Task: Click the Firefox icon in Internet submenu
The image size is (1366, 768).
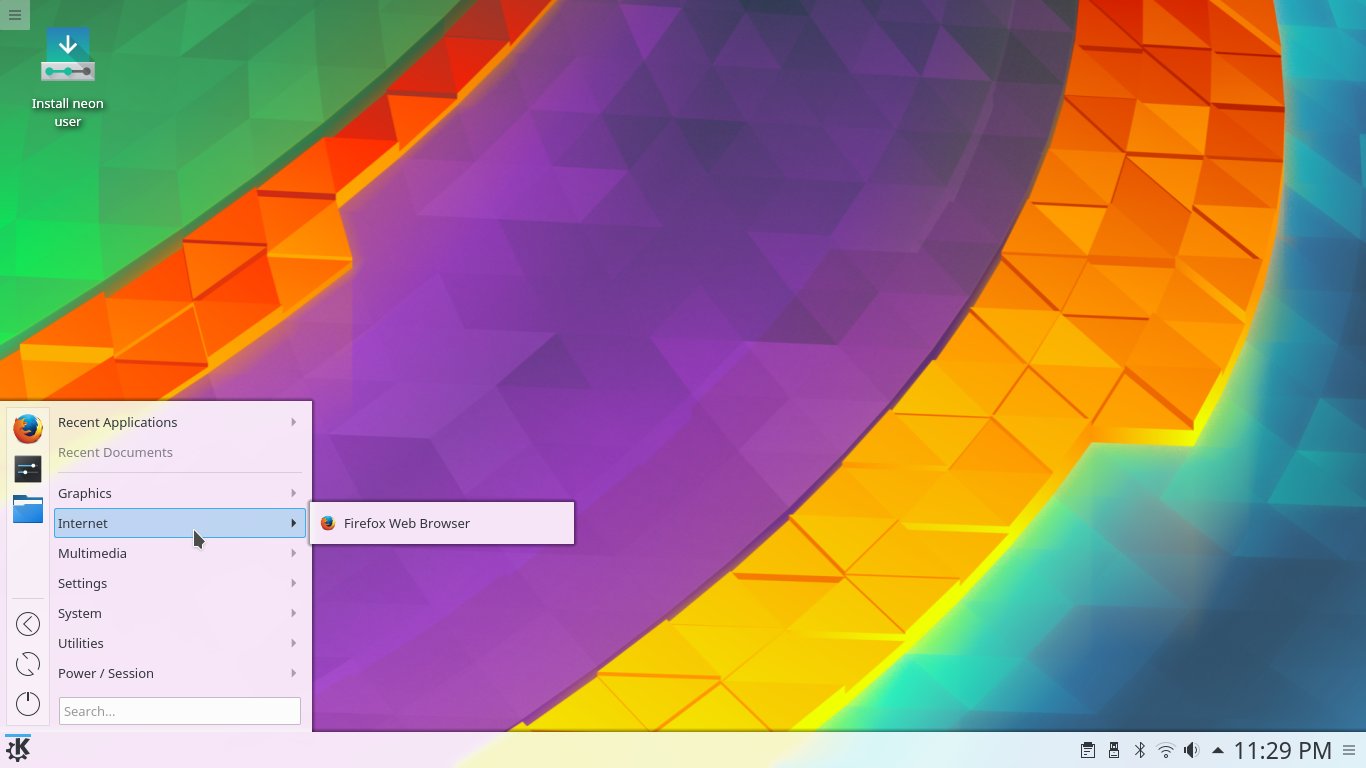Action: (x=327, y=523)
